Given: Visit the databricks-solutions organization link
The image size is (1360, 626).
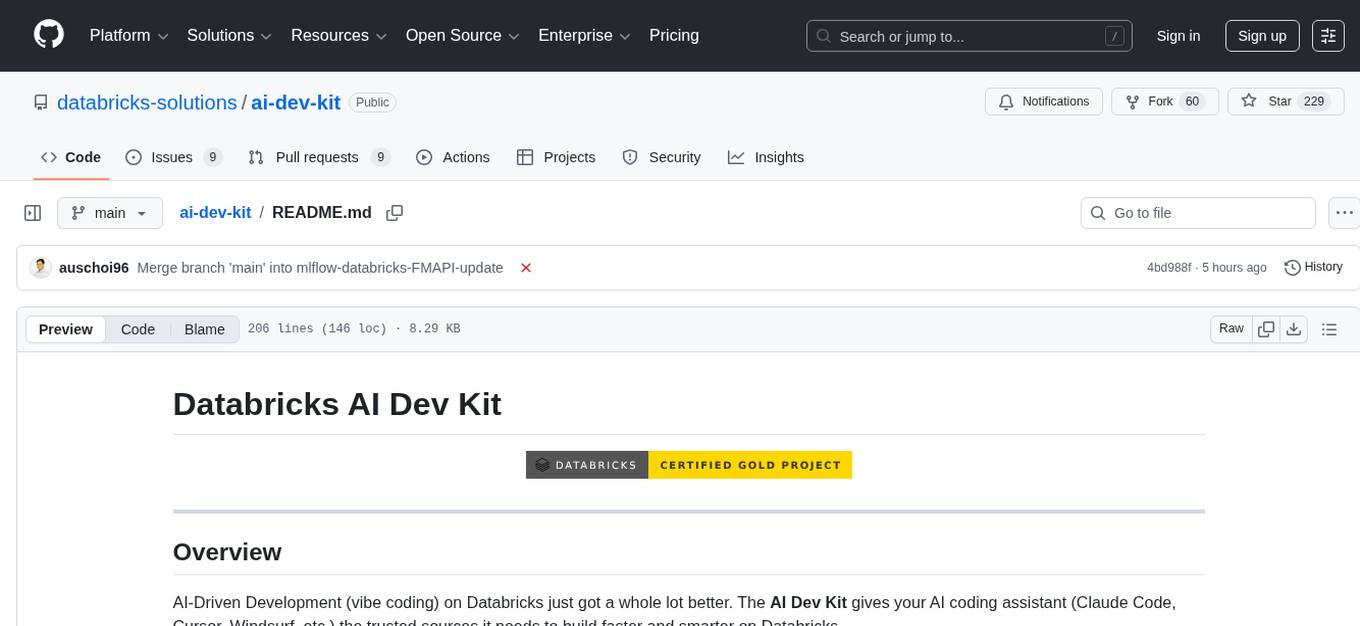Looking at the screenshot, I should [146, 102].
